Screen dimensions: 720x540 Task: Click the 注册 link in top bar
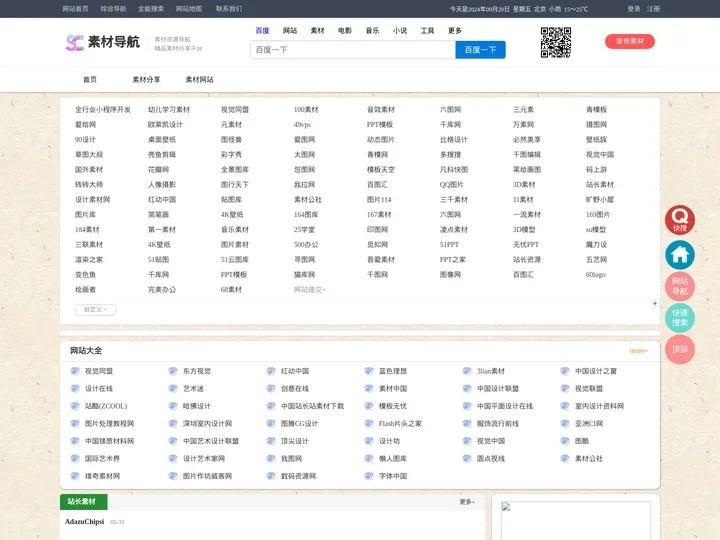tap(653, 9)
